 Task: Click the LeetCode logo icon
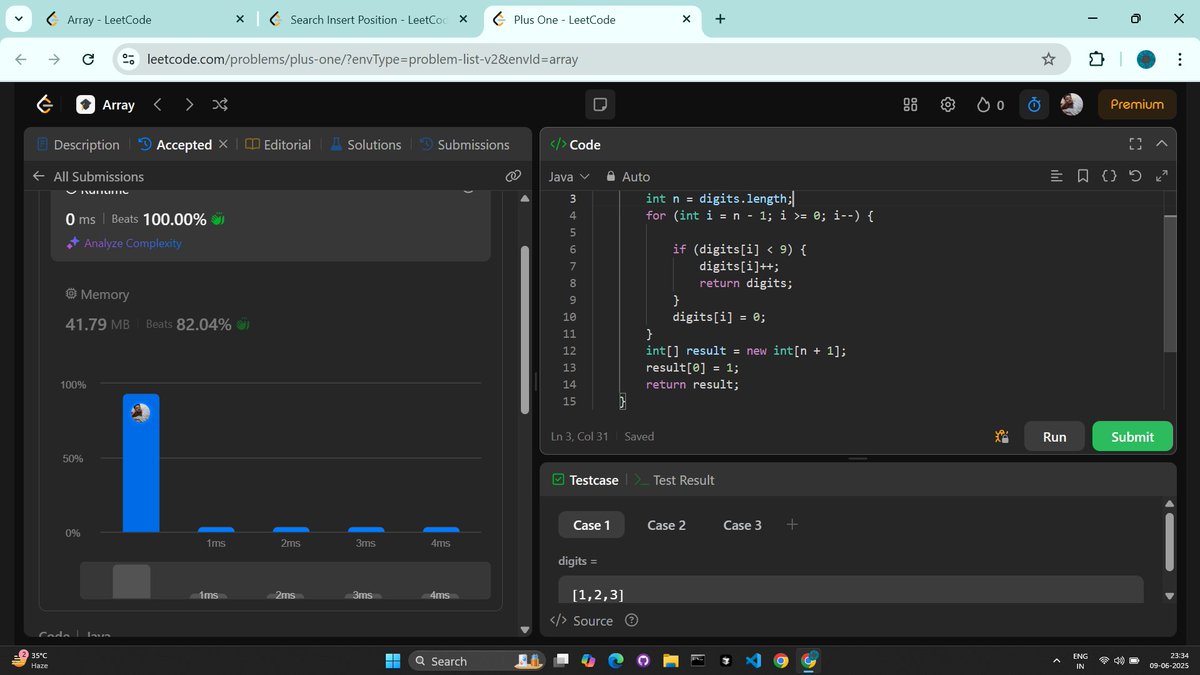pos(44,104)
